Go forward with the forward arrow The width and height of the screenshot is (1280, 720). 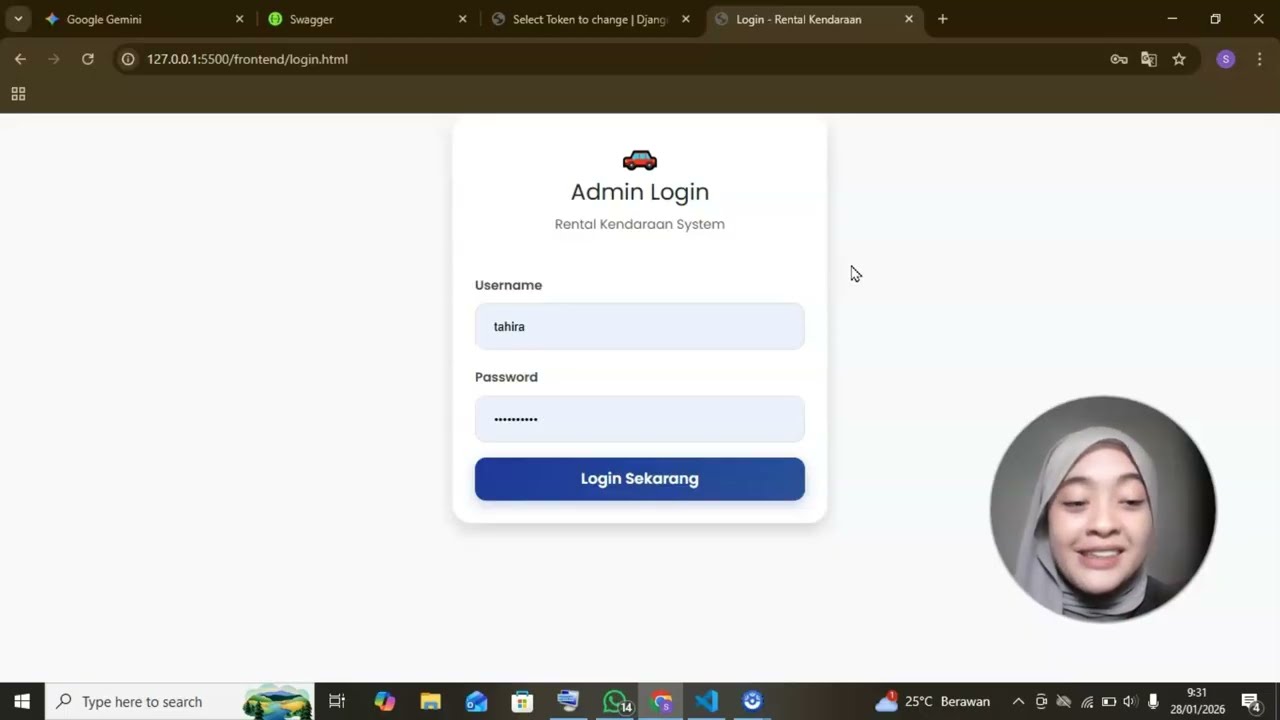point(54,59)
